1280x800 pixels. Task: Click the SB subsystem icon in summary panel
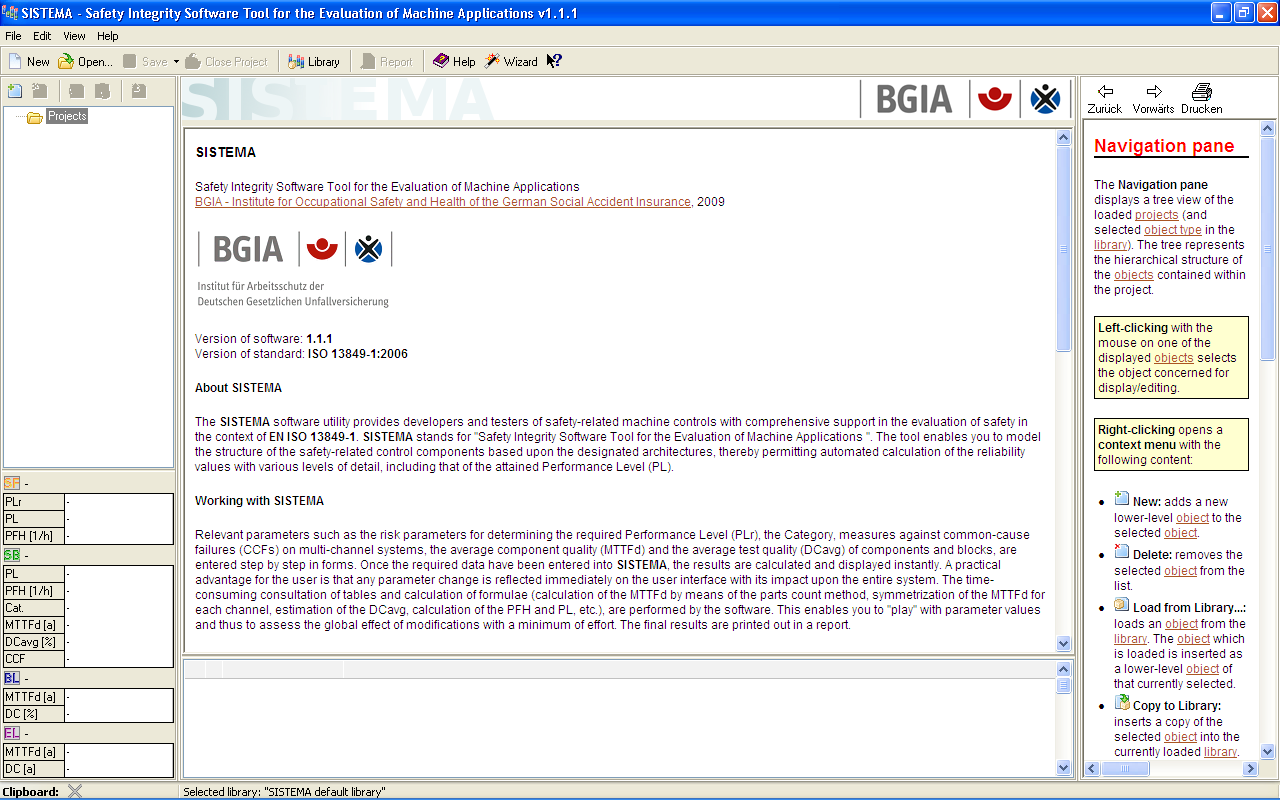tap(12, 555)
